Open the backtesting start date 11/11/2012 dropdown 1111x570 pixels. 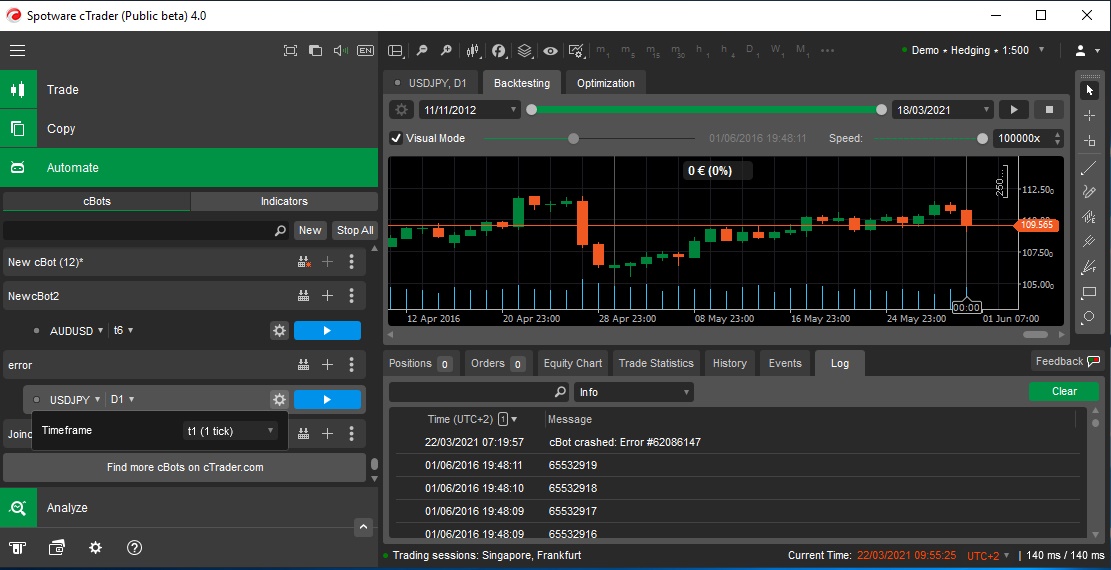pos(470,110)
